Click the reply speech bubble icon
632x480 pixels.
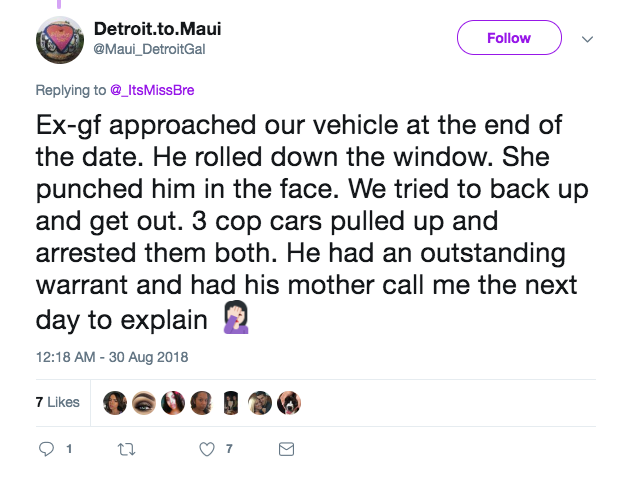tap(46, 449)
